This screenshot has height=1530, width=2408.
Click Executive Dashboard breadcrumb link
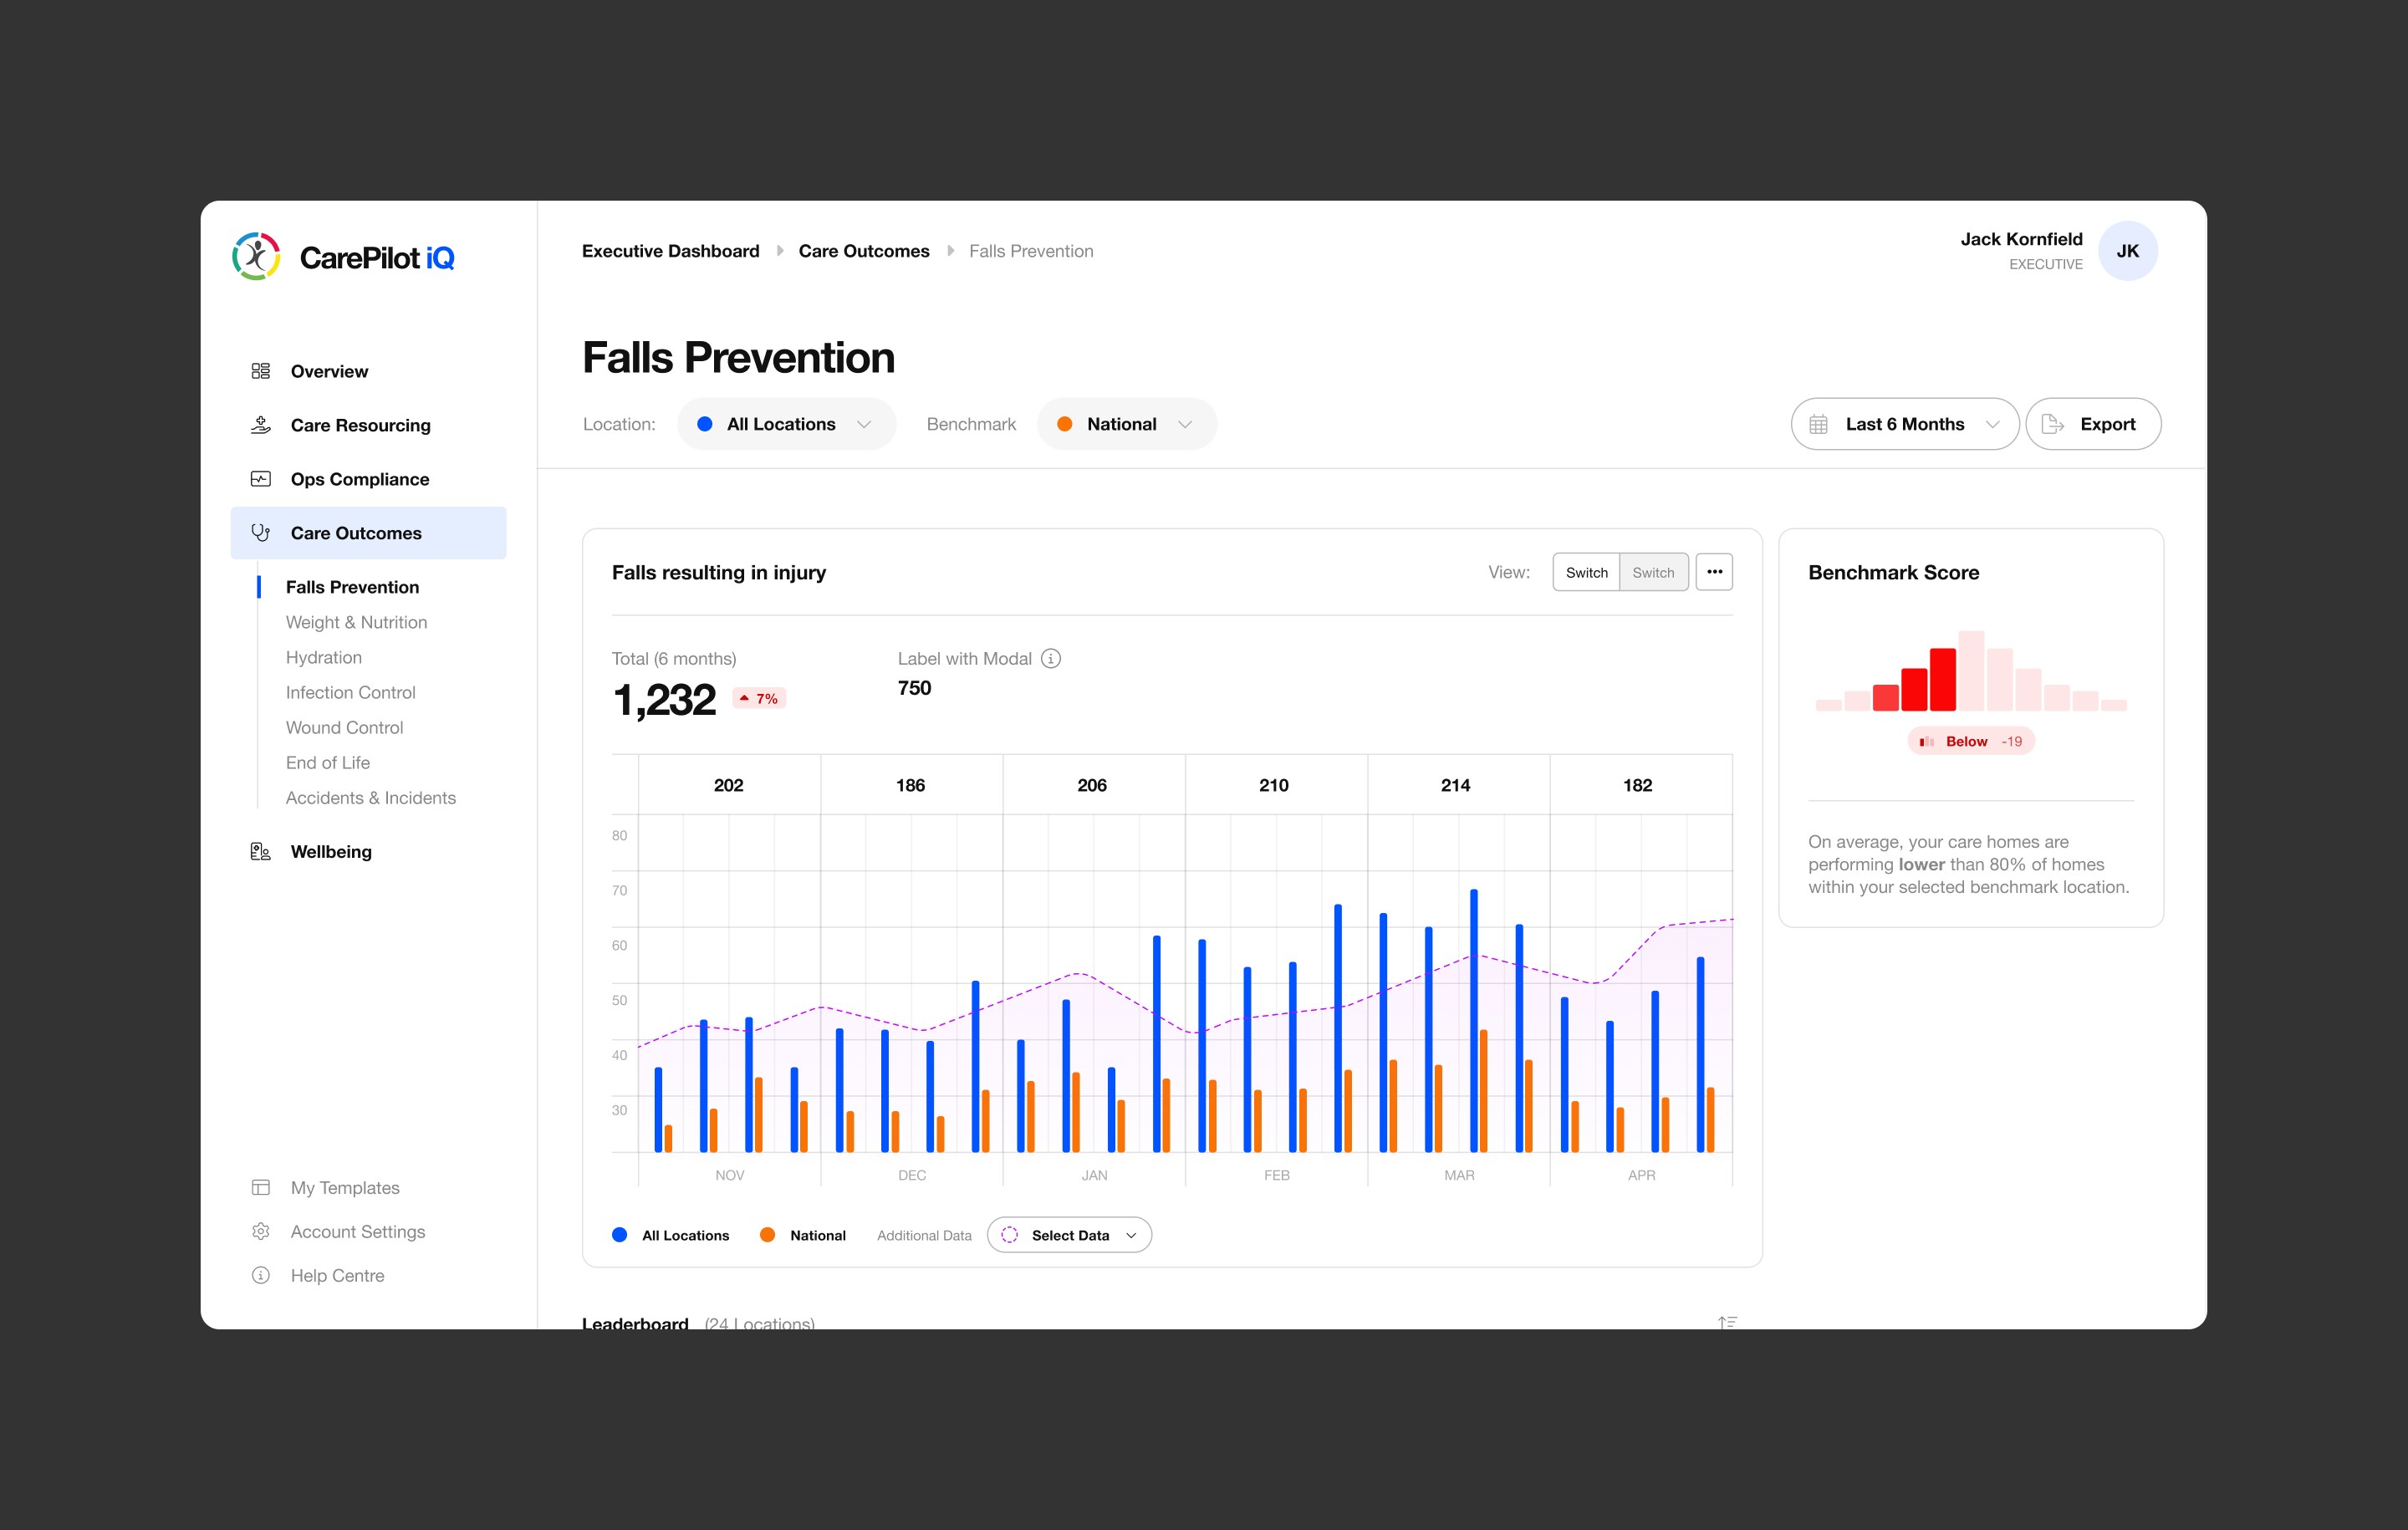tap(670, 251)
